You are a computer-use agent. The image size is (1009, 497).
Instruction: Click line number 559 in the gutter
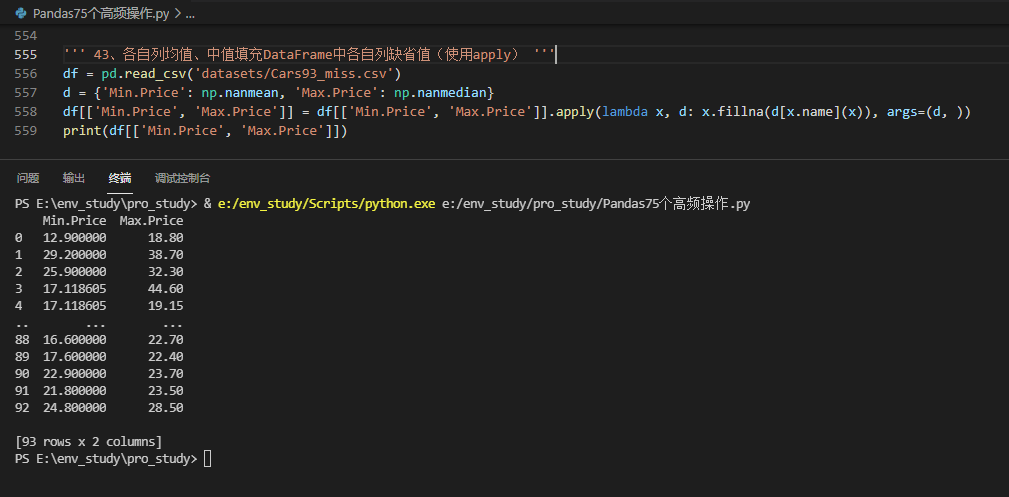tap(26, 131)
